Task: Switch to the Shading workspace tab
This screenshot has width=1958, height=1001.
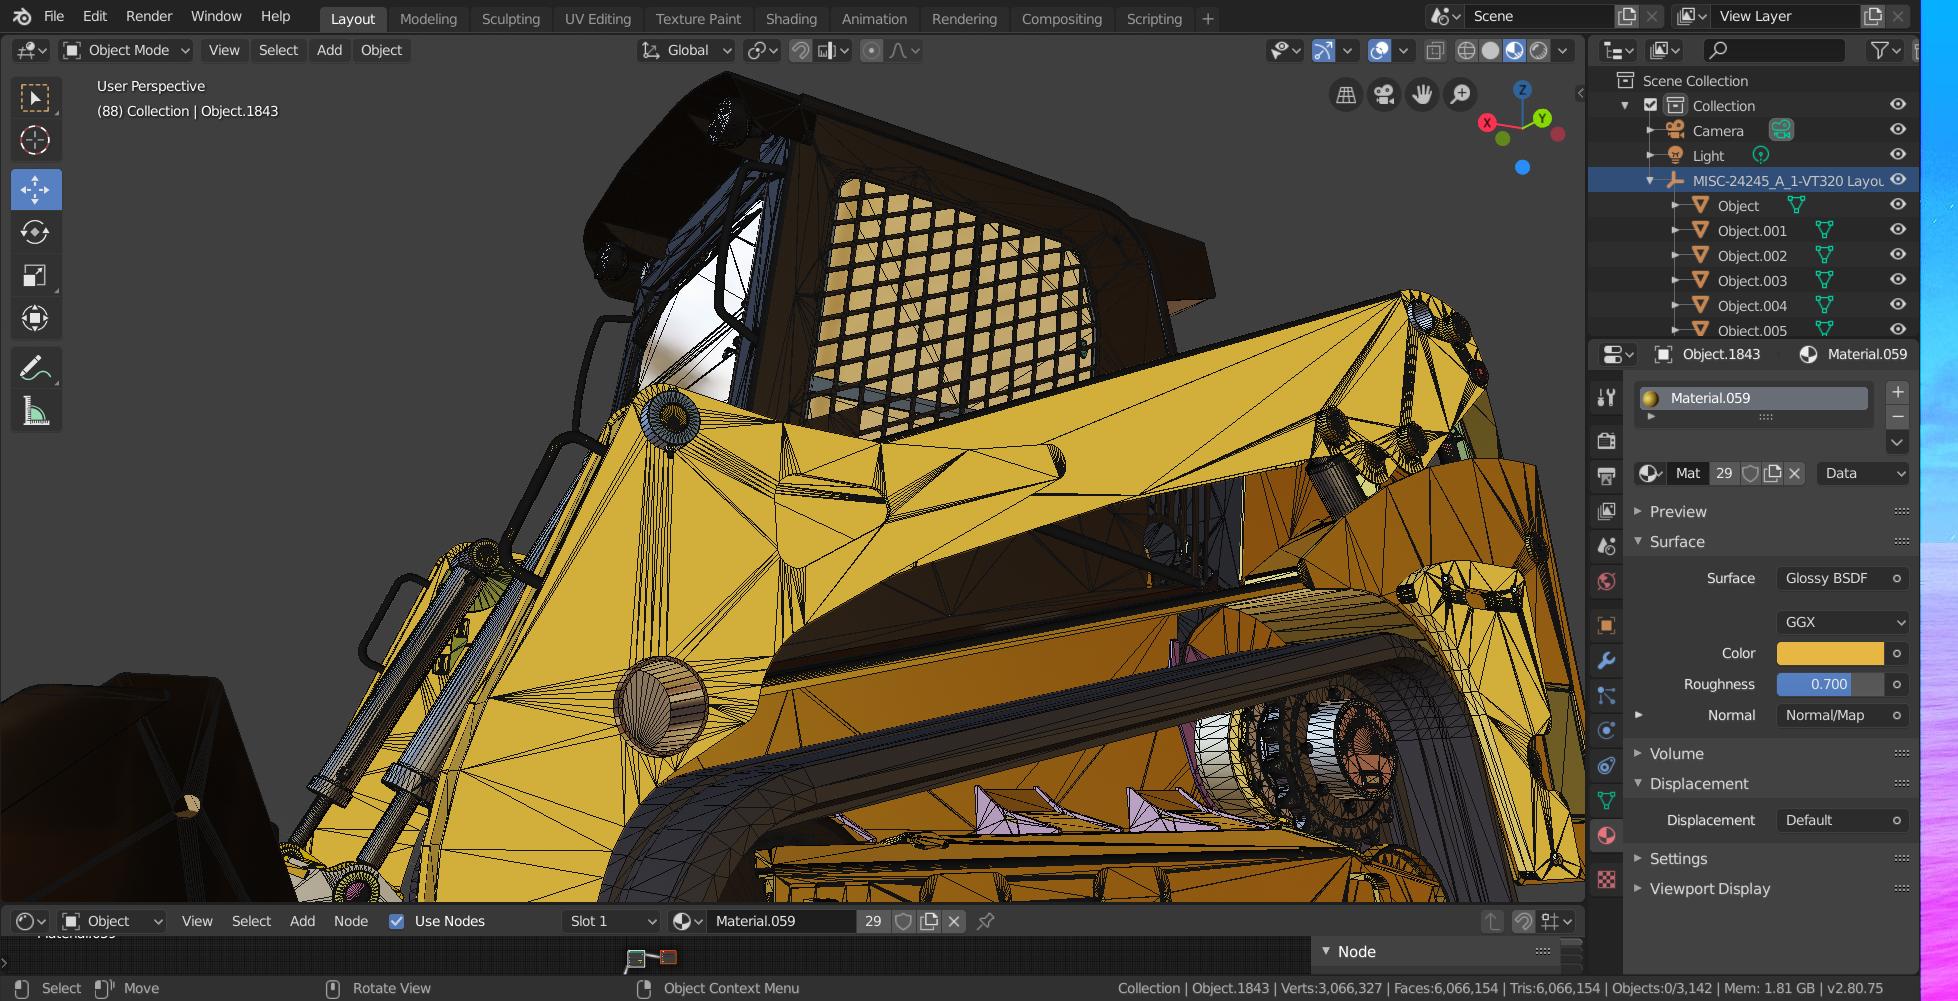Action: point(791,18)
